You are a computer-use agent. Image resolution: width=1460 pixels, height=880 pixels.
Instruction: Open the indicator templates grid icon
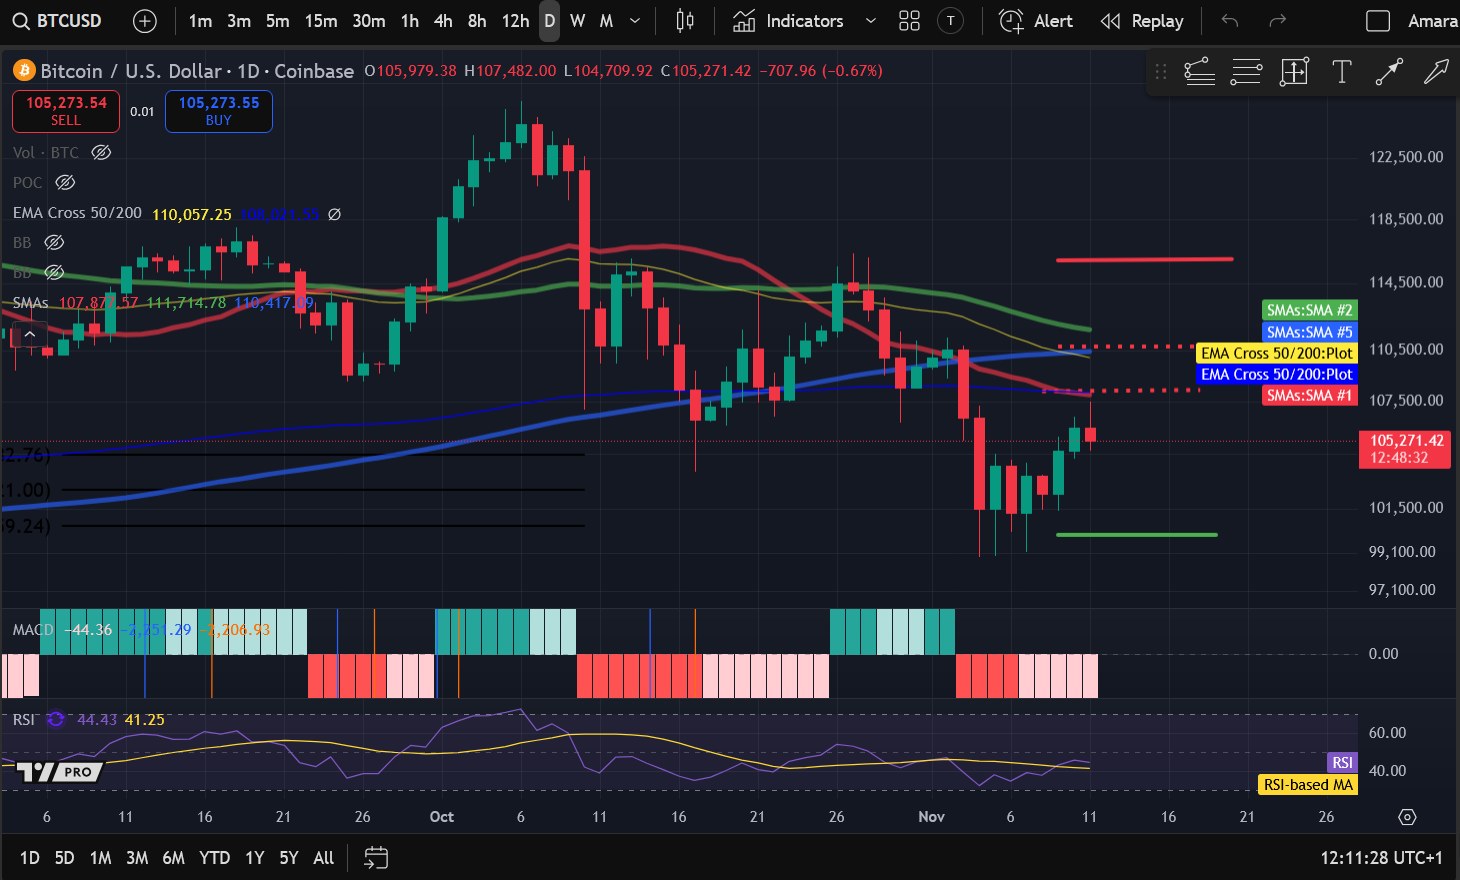pyautogui.click(x=909, y=21)
